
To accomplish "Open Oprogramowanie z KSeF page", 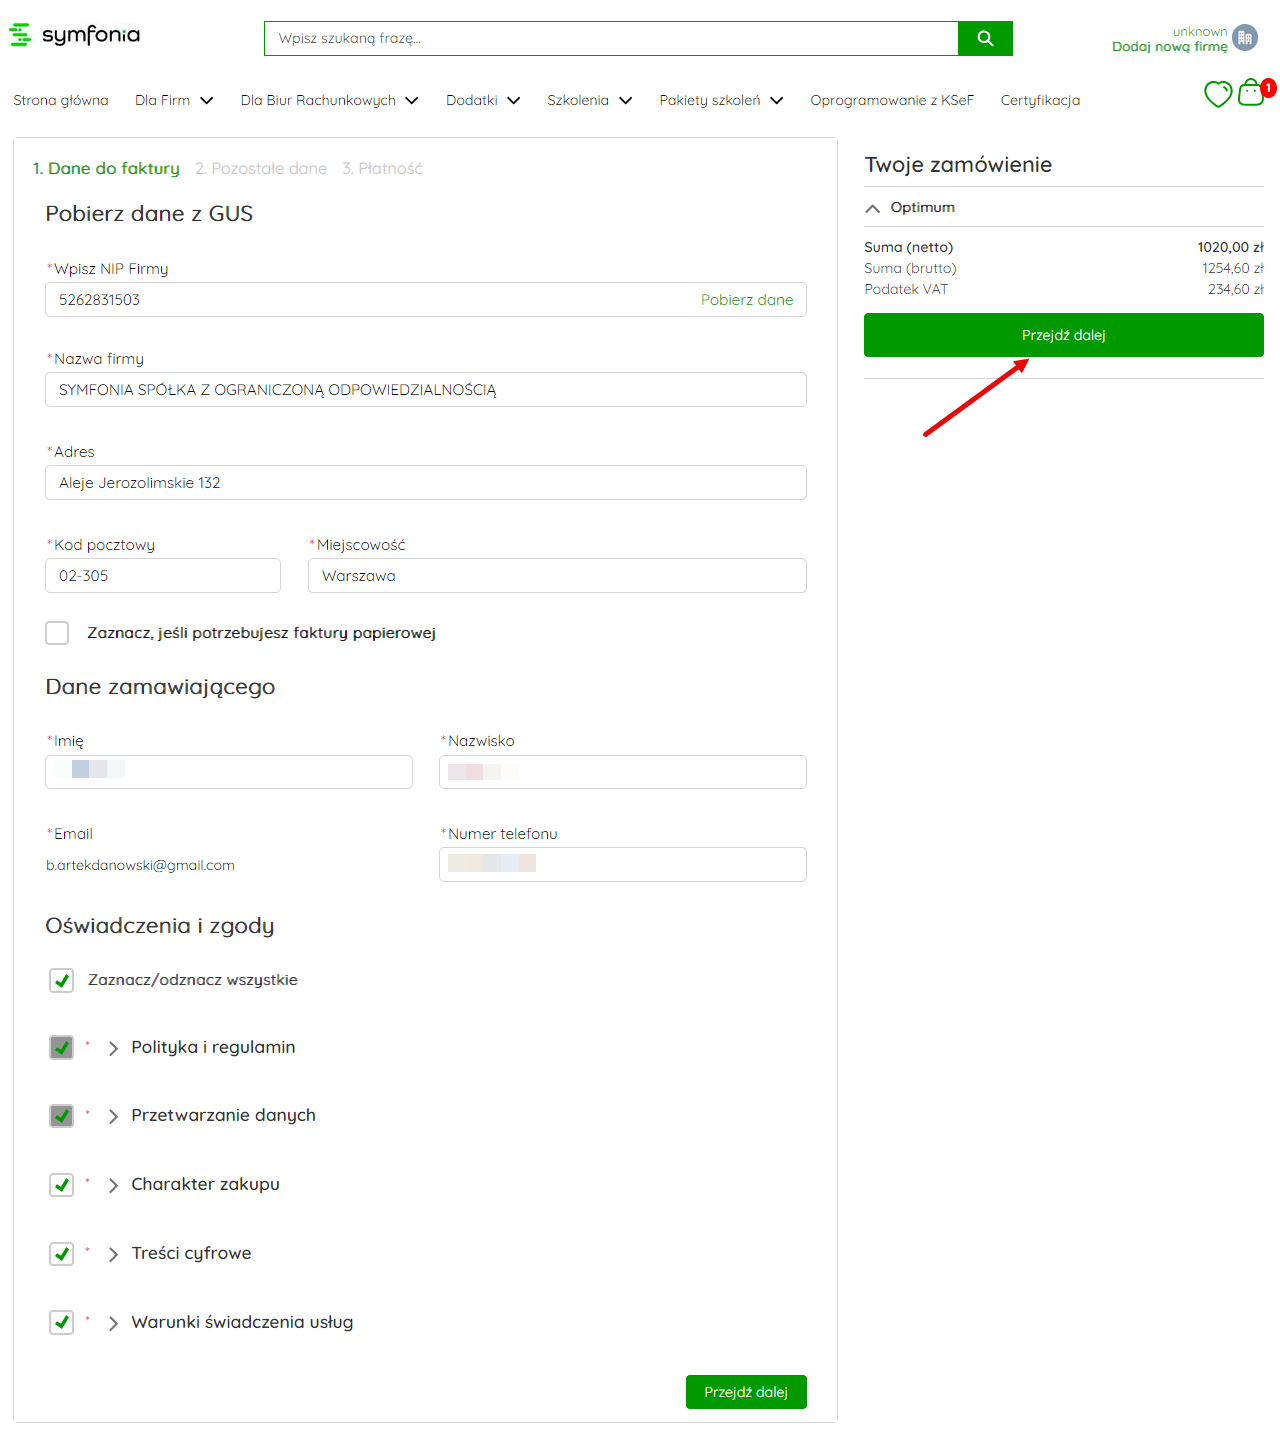I will point(892,100).
